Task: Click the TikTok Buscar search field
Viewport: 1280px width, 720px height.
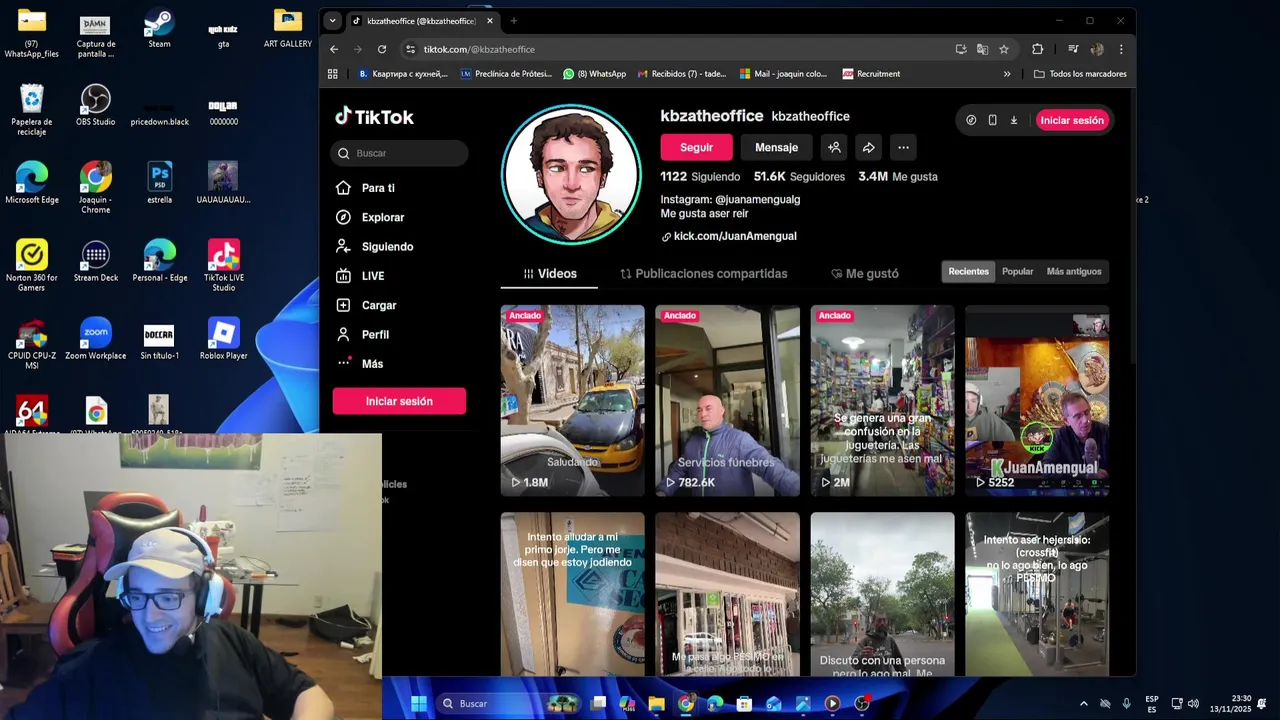Action: [399, 153]
